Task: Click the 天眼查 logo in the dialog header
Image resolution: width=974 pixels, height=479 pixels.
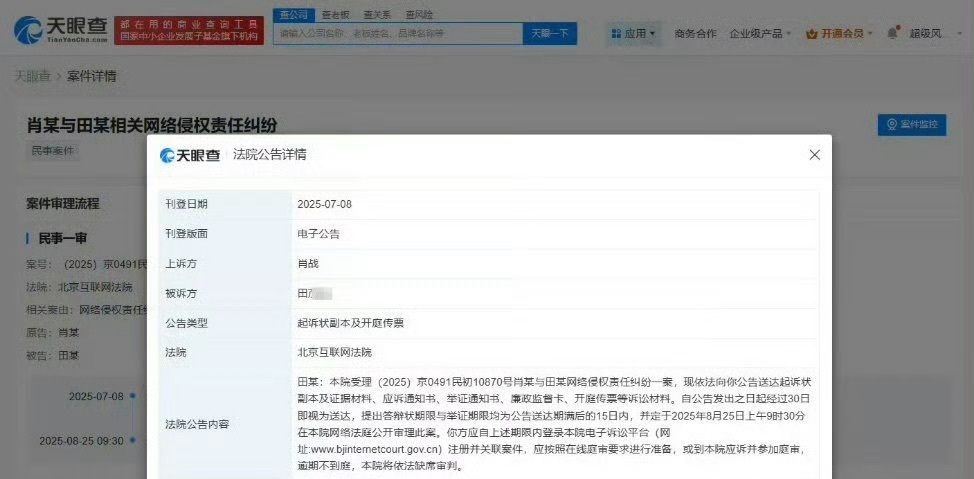Action: 190,155
